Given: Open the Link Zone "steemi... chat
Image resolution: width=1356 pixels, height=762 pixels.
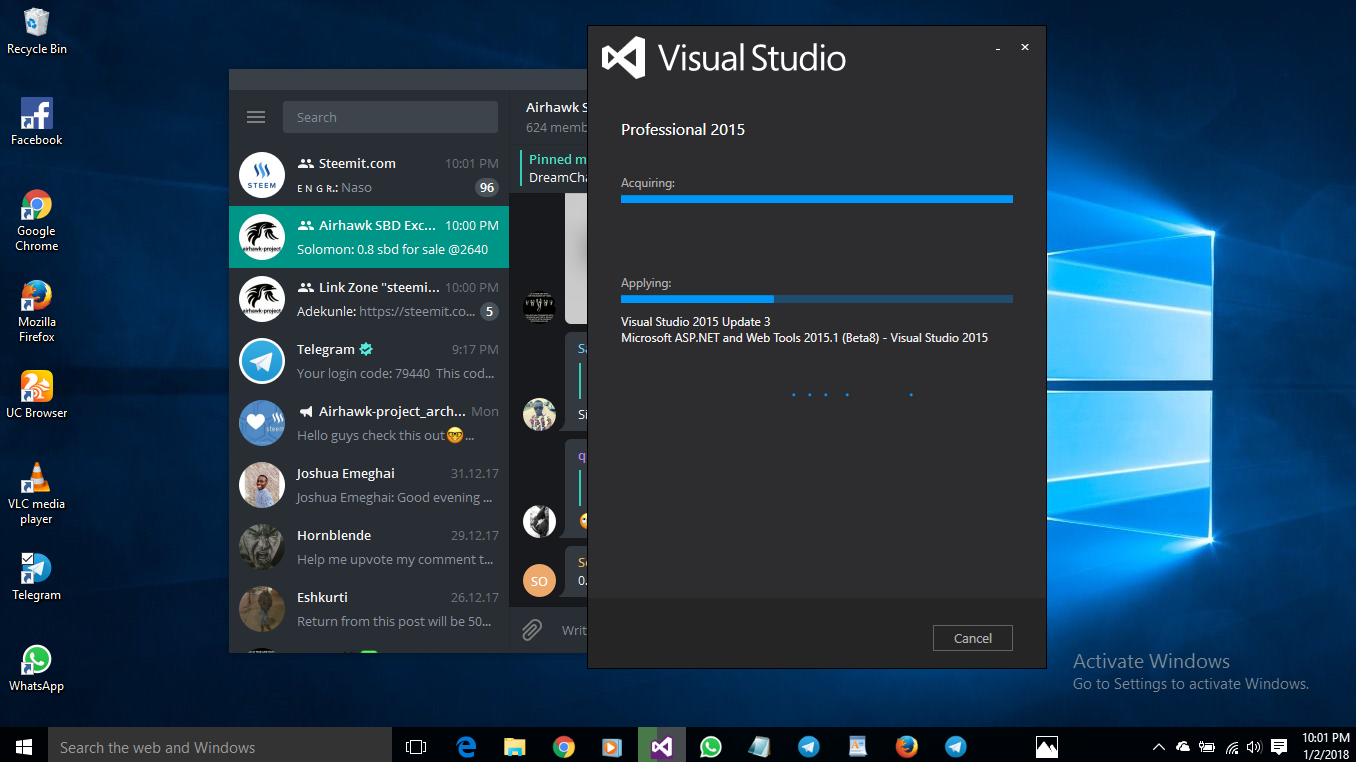Looking at the screenshot, I should pyautogui.click(x=369, y=299).
